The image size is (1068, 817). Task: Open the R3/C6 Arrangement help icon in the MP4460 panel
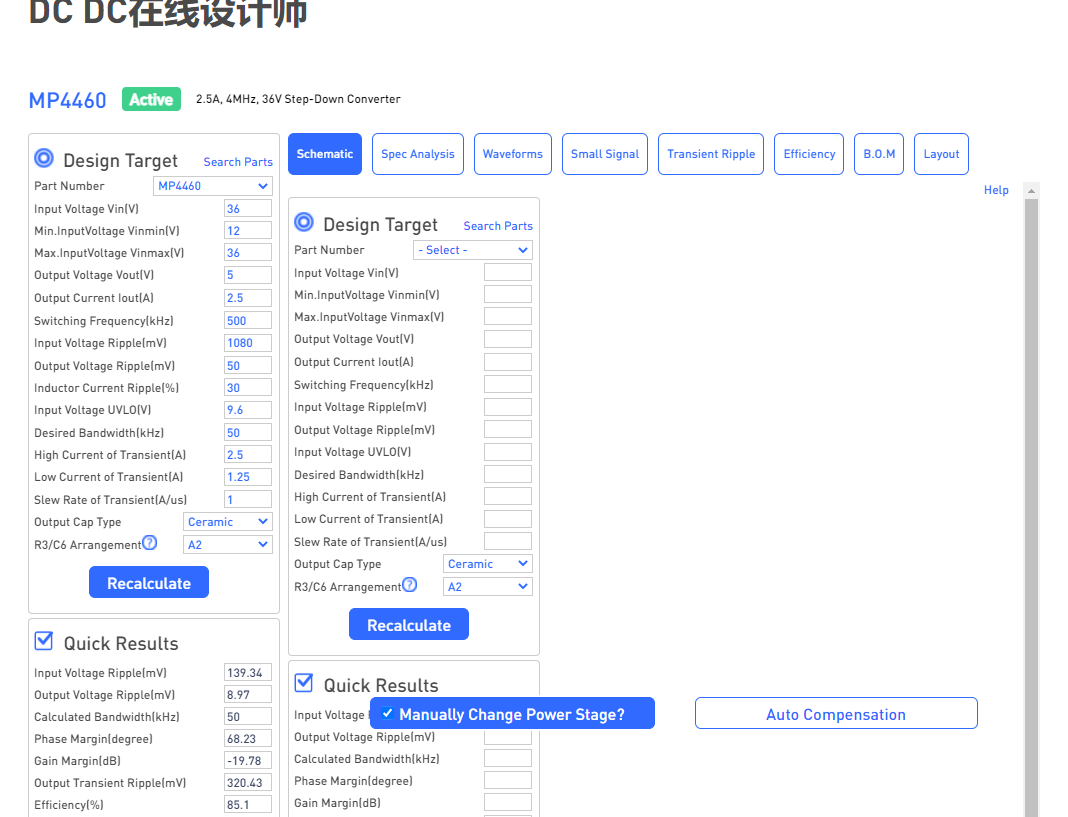(150, 543)
